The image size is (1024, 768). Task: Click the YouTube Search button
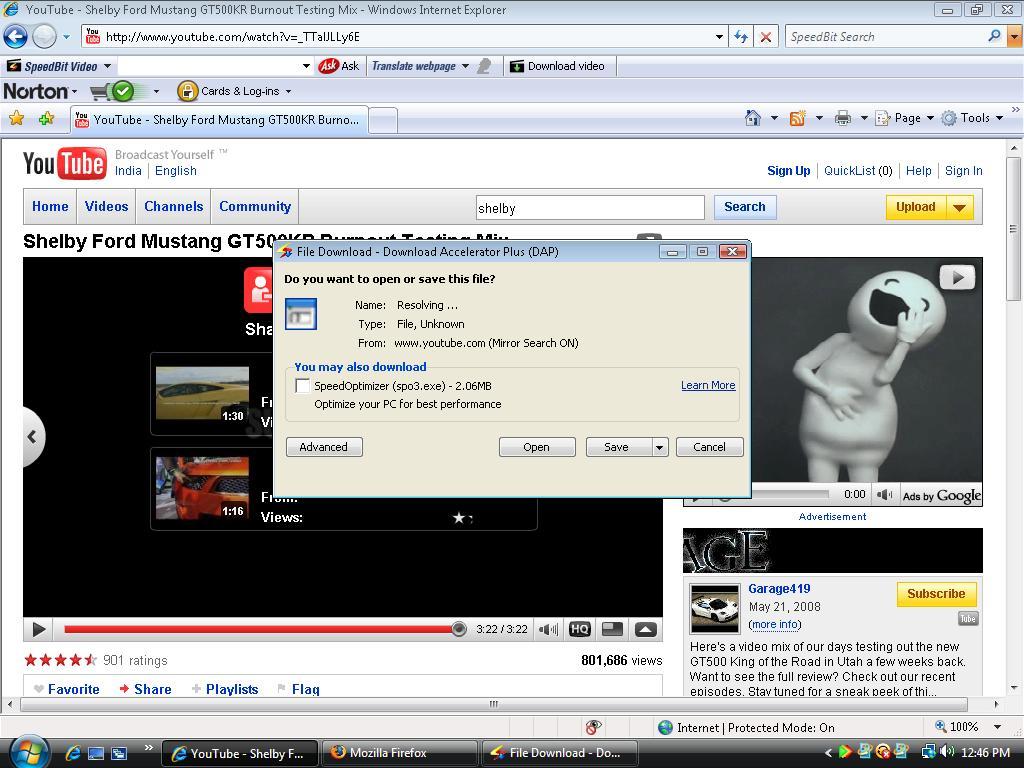pos(744,207)
